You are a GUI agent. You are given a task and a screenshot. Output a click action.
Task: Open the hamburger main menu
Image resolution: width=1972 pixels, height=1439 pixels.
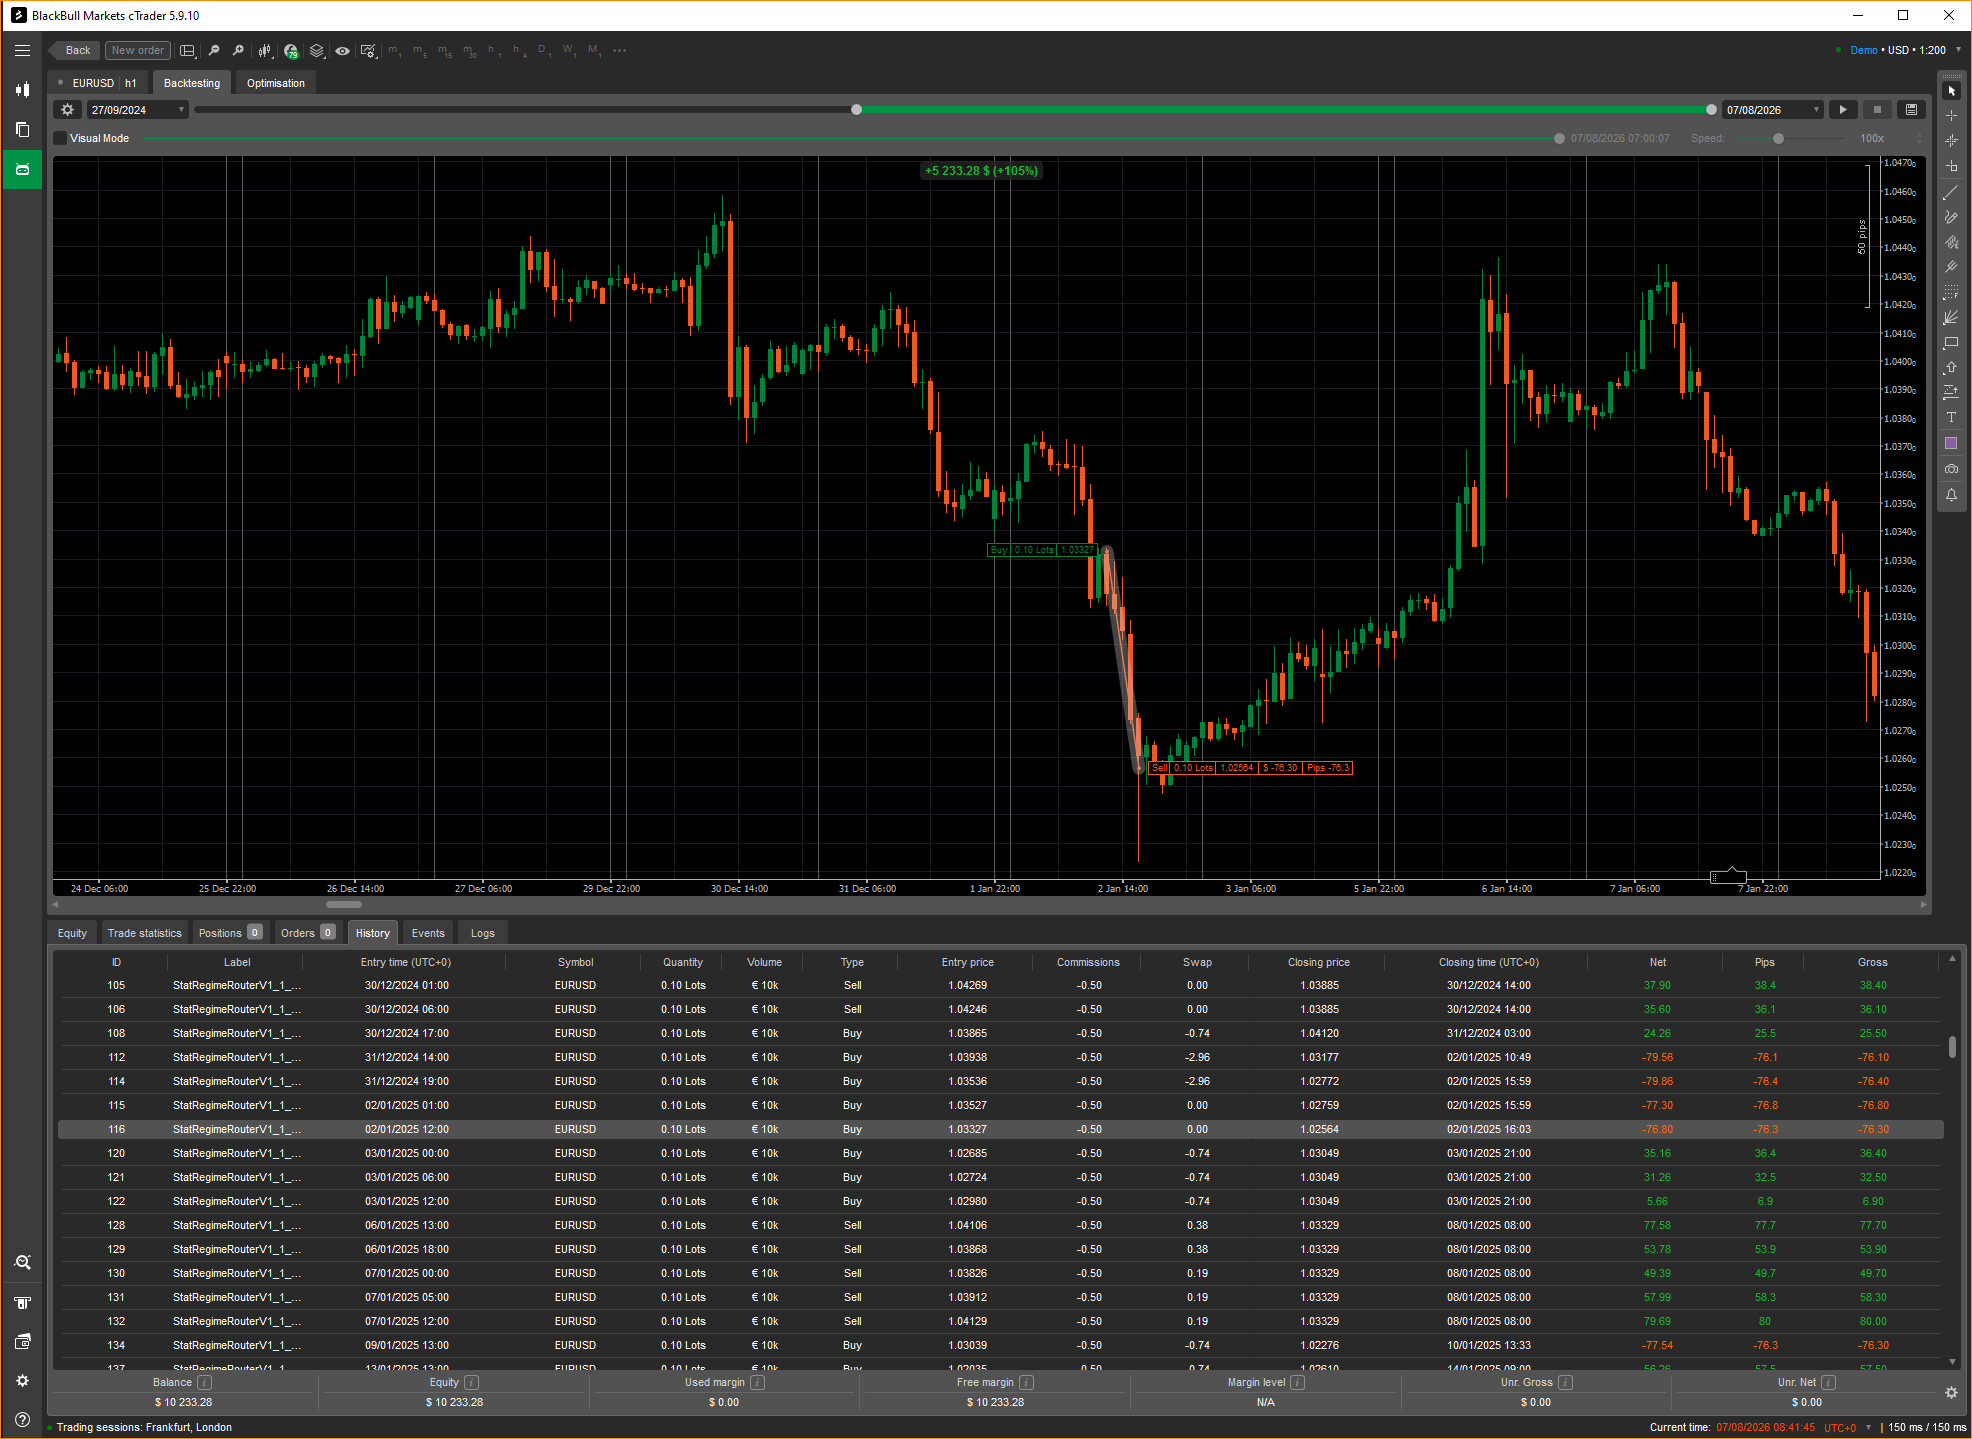tap(22, 50)
